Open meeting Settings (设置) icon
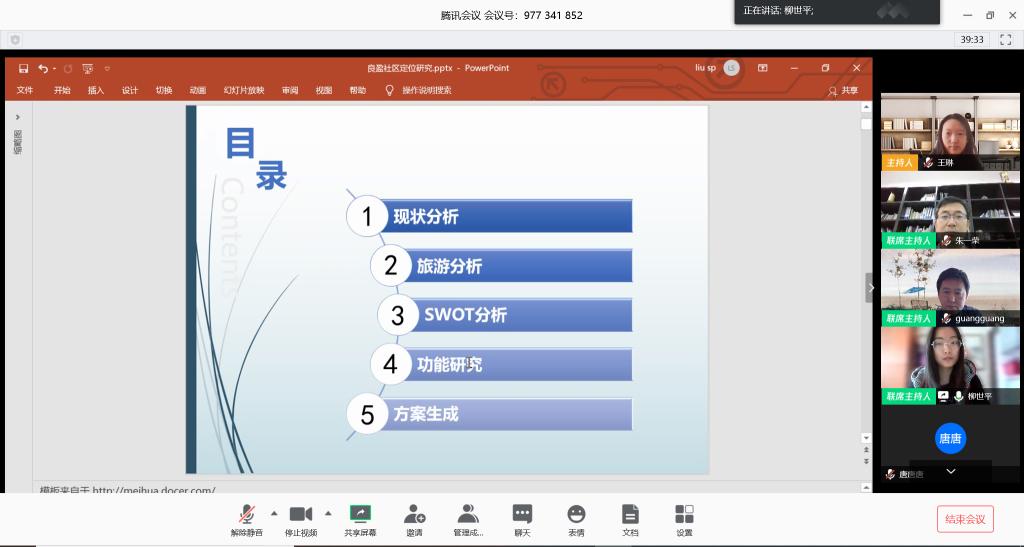This screenshot has width=1024, height=547. click(684, 514)
